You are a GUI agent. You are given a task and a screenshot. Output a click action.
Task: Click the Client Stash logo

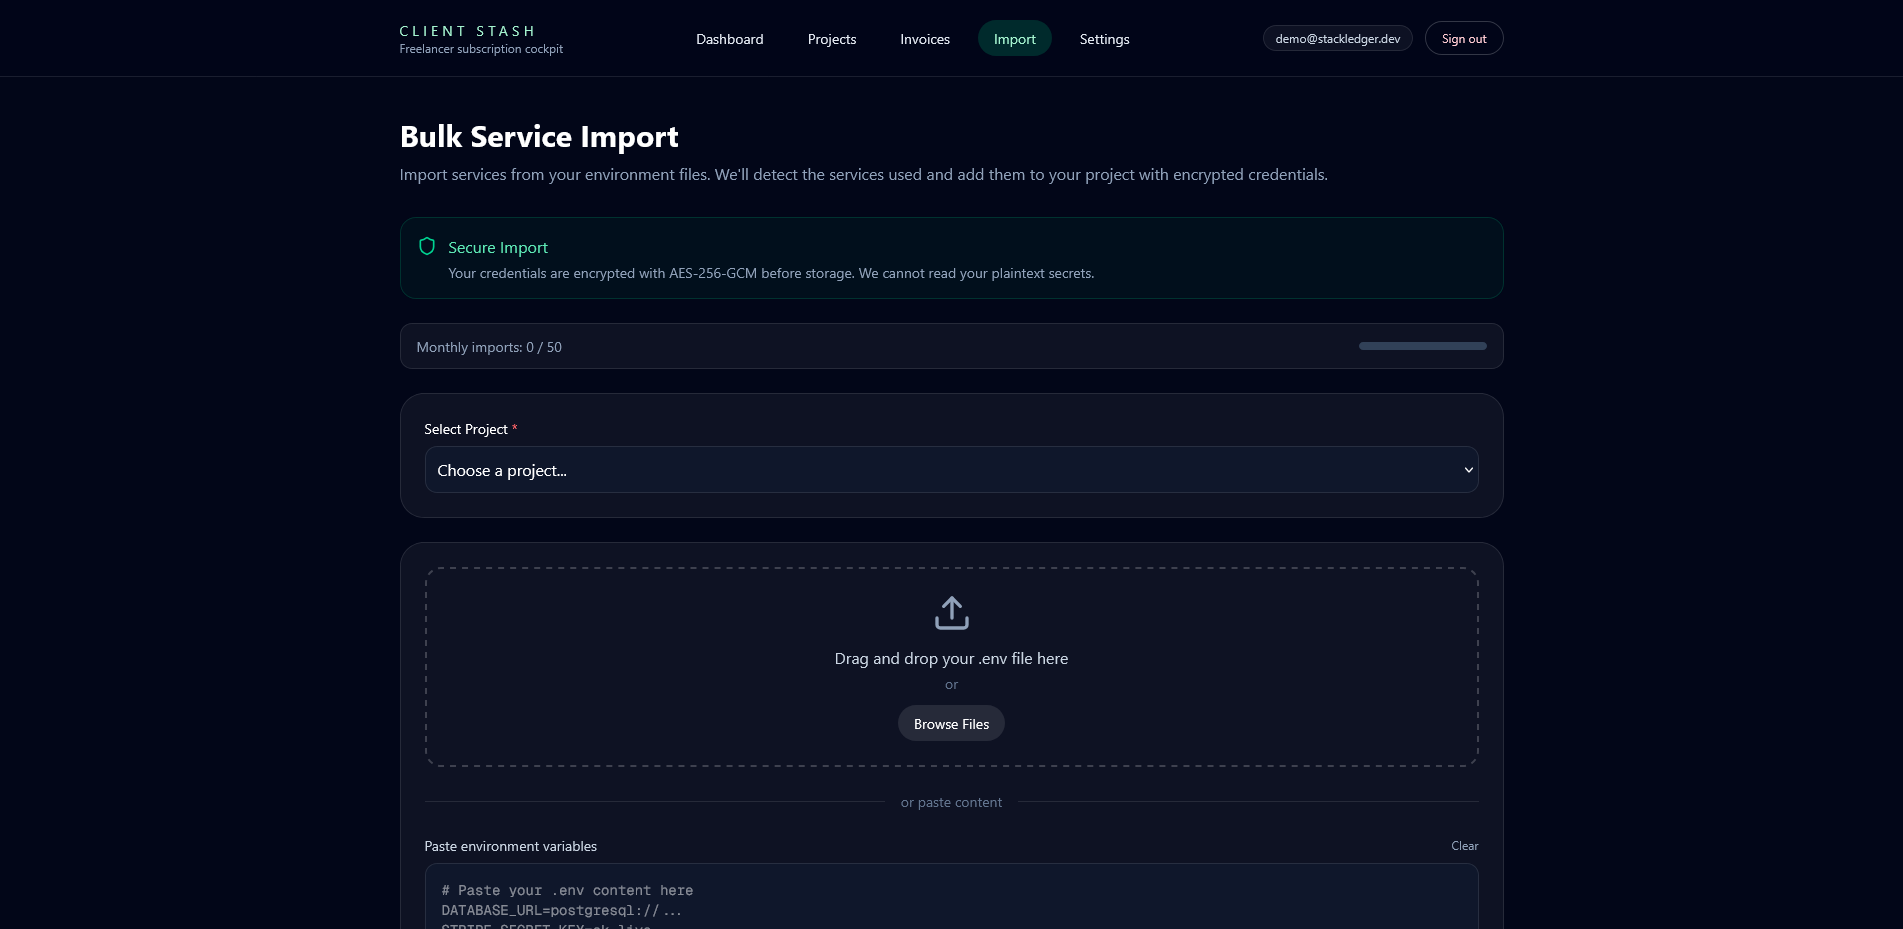click(467, 30)
